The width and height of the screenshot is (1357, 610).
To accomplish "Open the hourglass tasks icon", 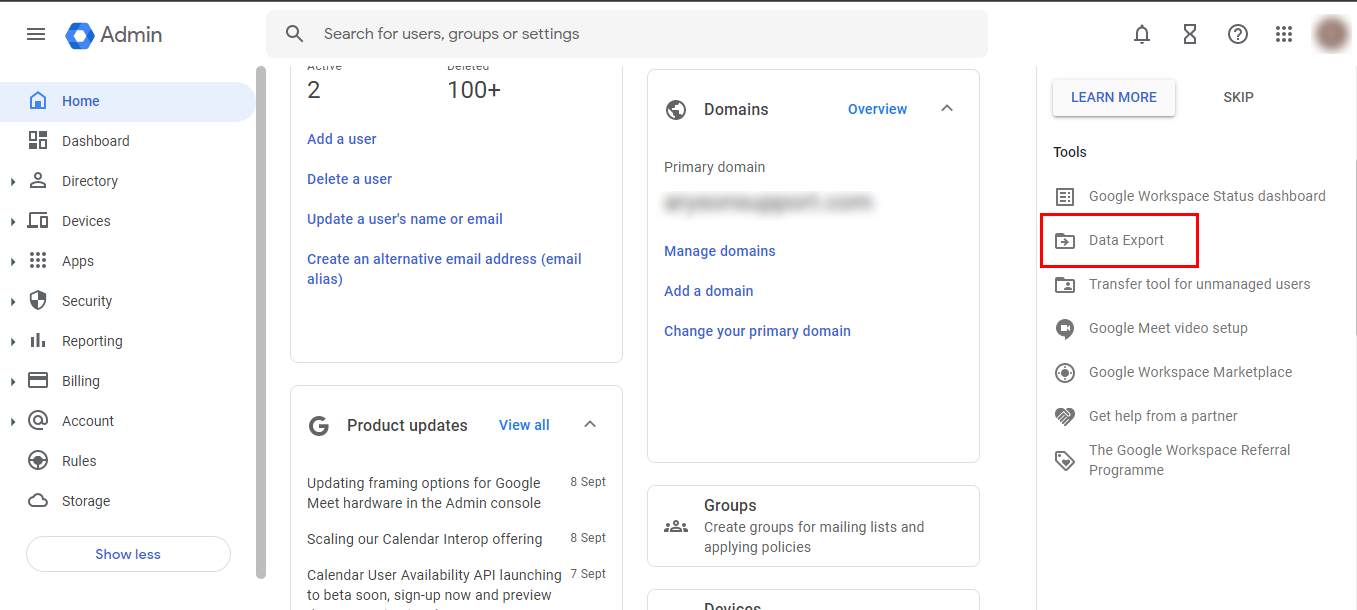I will click(x=1190, y=34).
